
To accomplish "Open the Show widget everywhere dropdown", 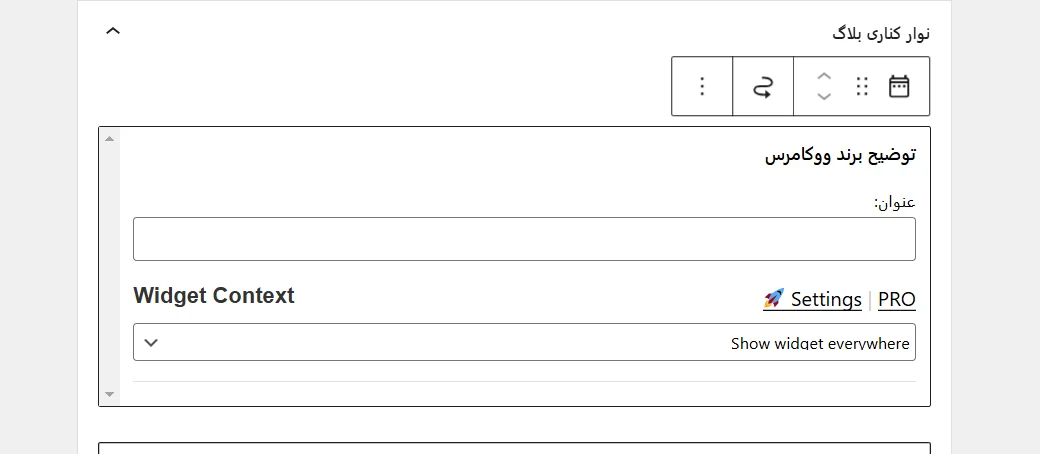I will 524,342.
